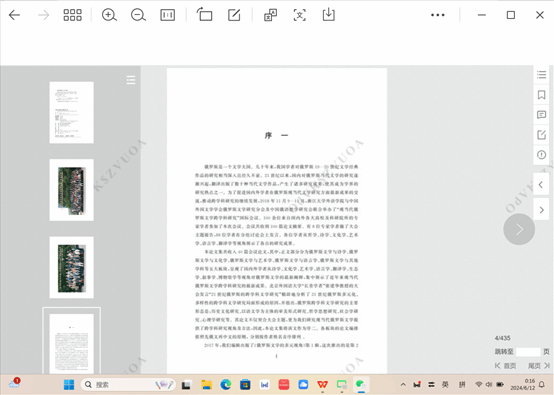554x395 pixels.
Task: Toggle the thumbnail panel list icon
Action: click(x=131, y=80)
